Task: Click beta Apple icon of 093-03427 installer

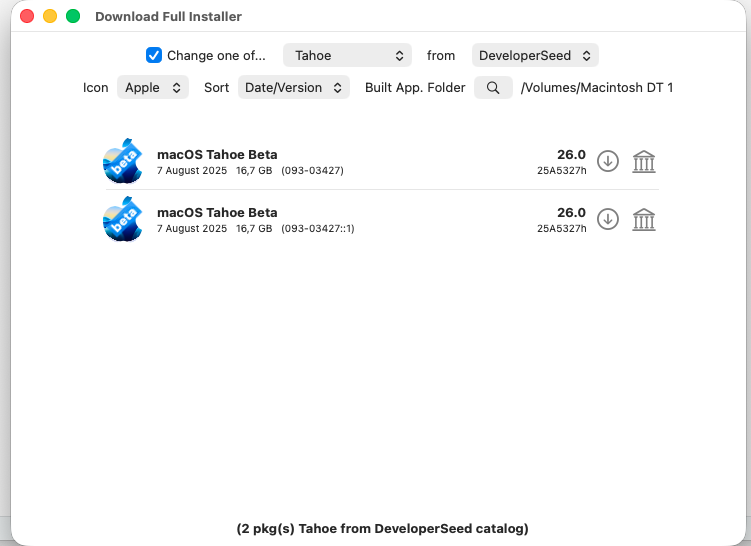Action: pos(123,161)
